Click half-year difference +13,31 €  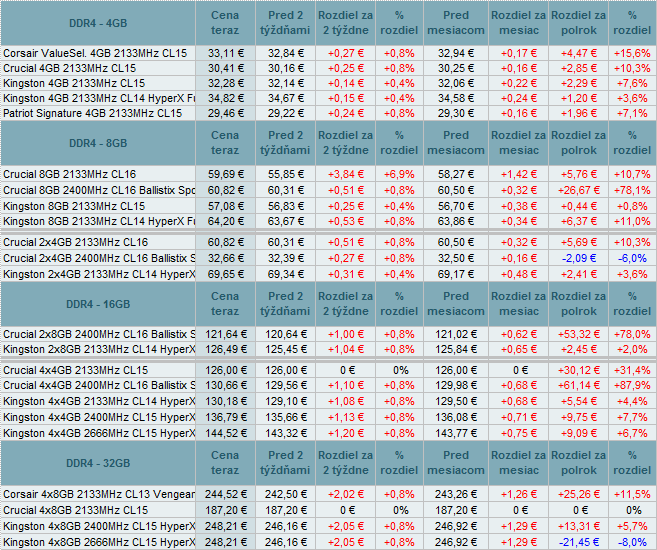click(579, 526)
